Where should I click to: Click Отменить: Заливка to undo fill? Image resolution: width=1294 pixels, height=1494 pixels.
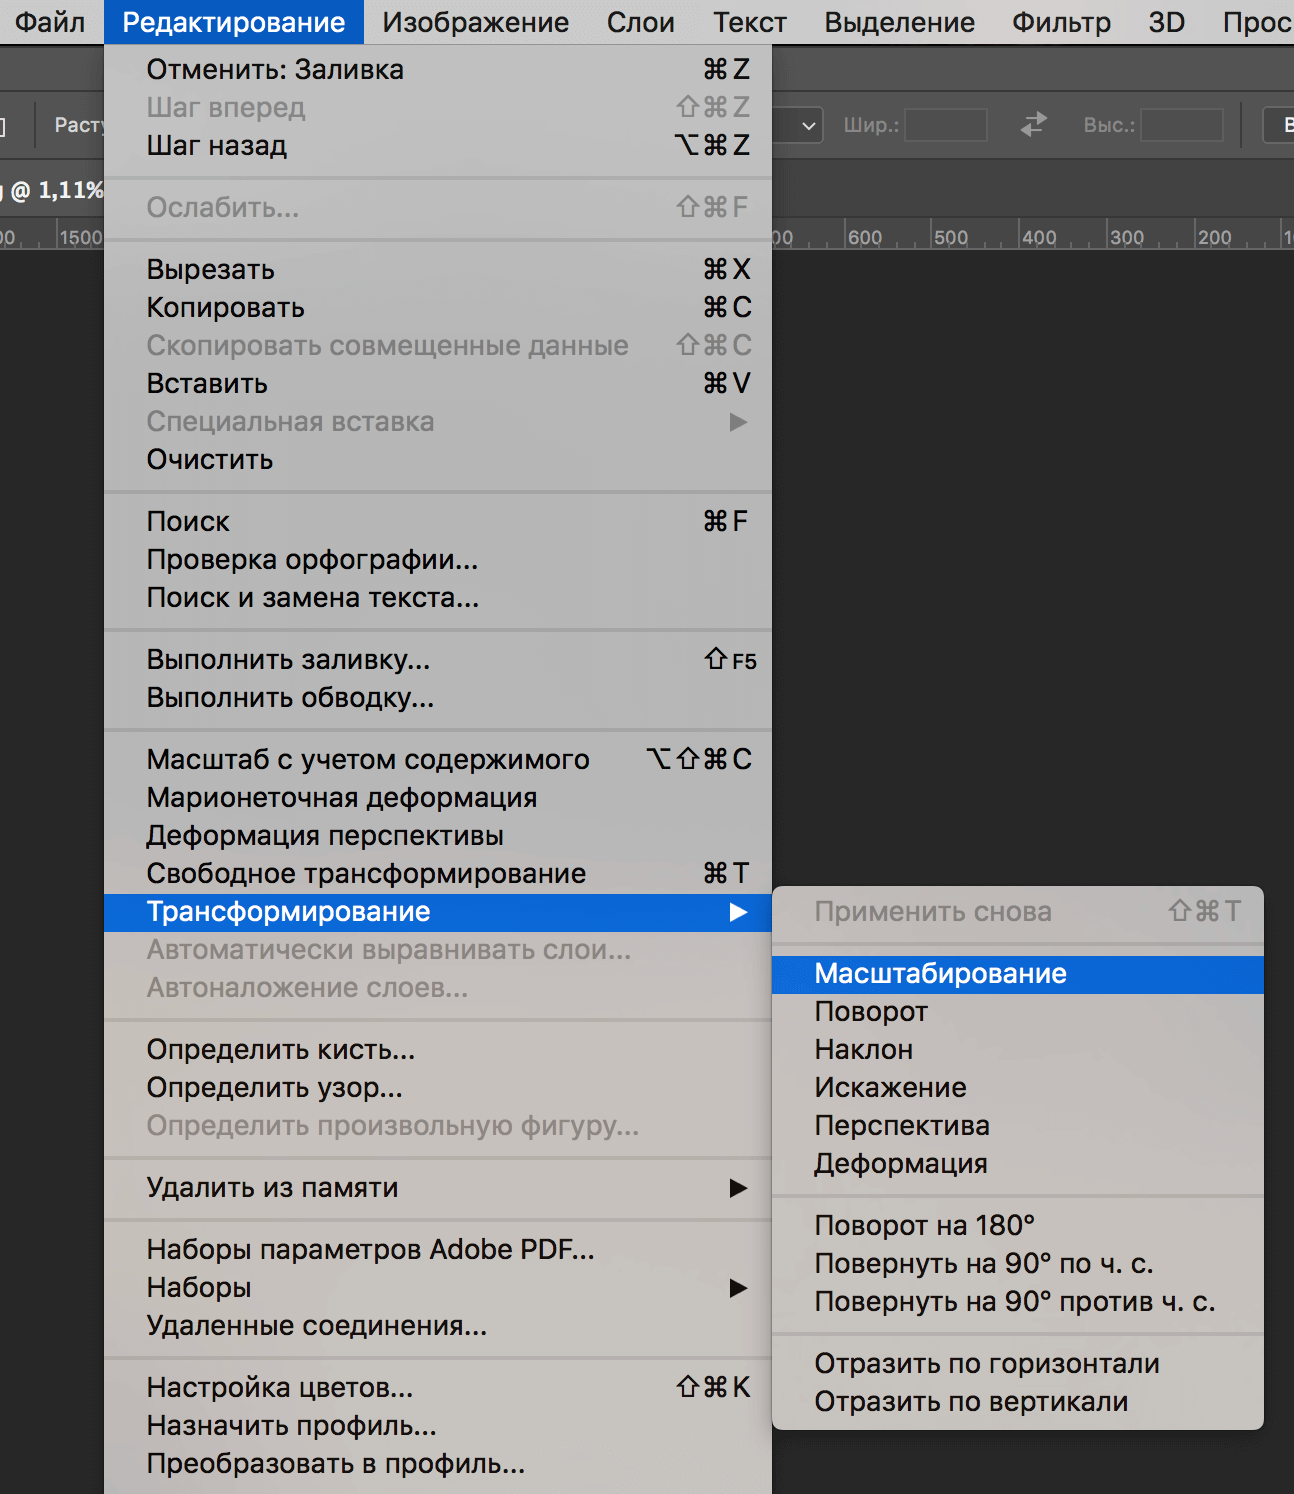pos(275,69)
